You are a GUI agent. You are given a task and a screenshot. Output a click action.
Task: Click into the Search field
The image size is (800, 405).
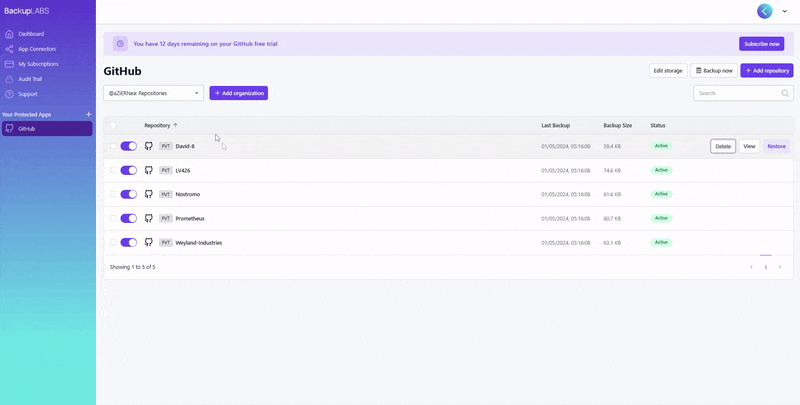coord(743,93)
